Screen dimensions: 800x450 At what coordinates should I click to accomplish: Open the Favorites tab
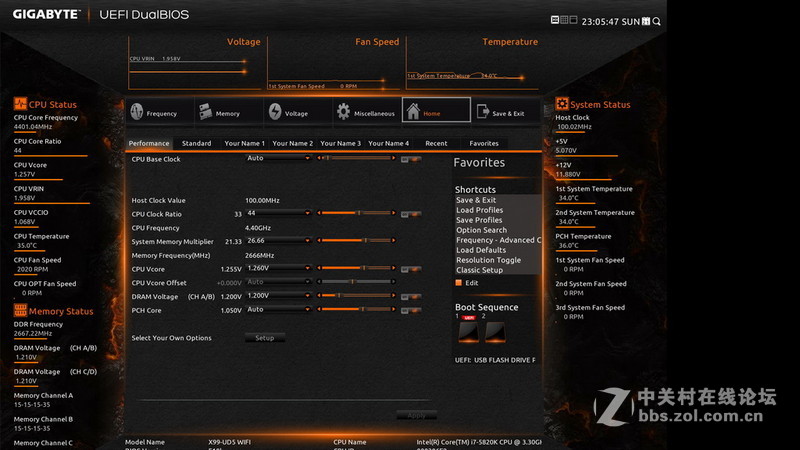coord(484,143)
